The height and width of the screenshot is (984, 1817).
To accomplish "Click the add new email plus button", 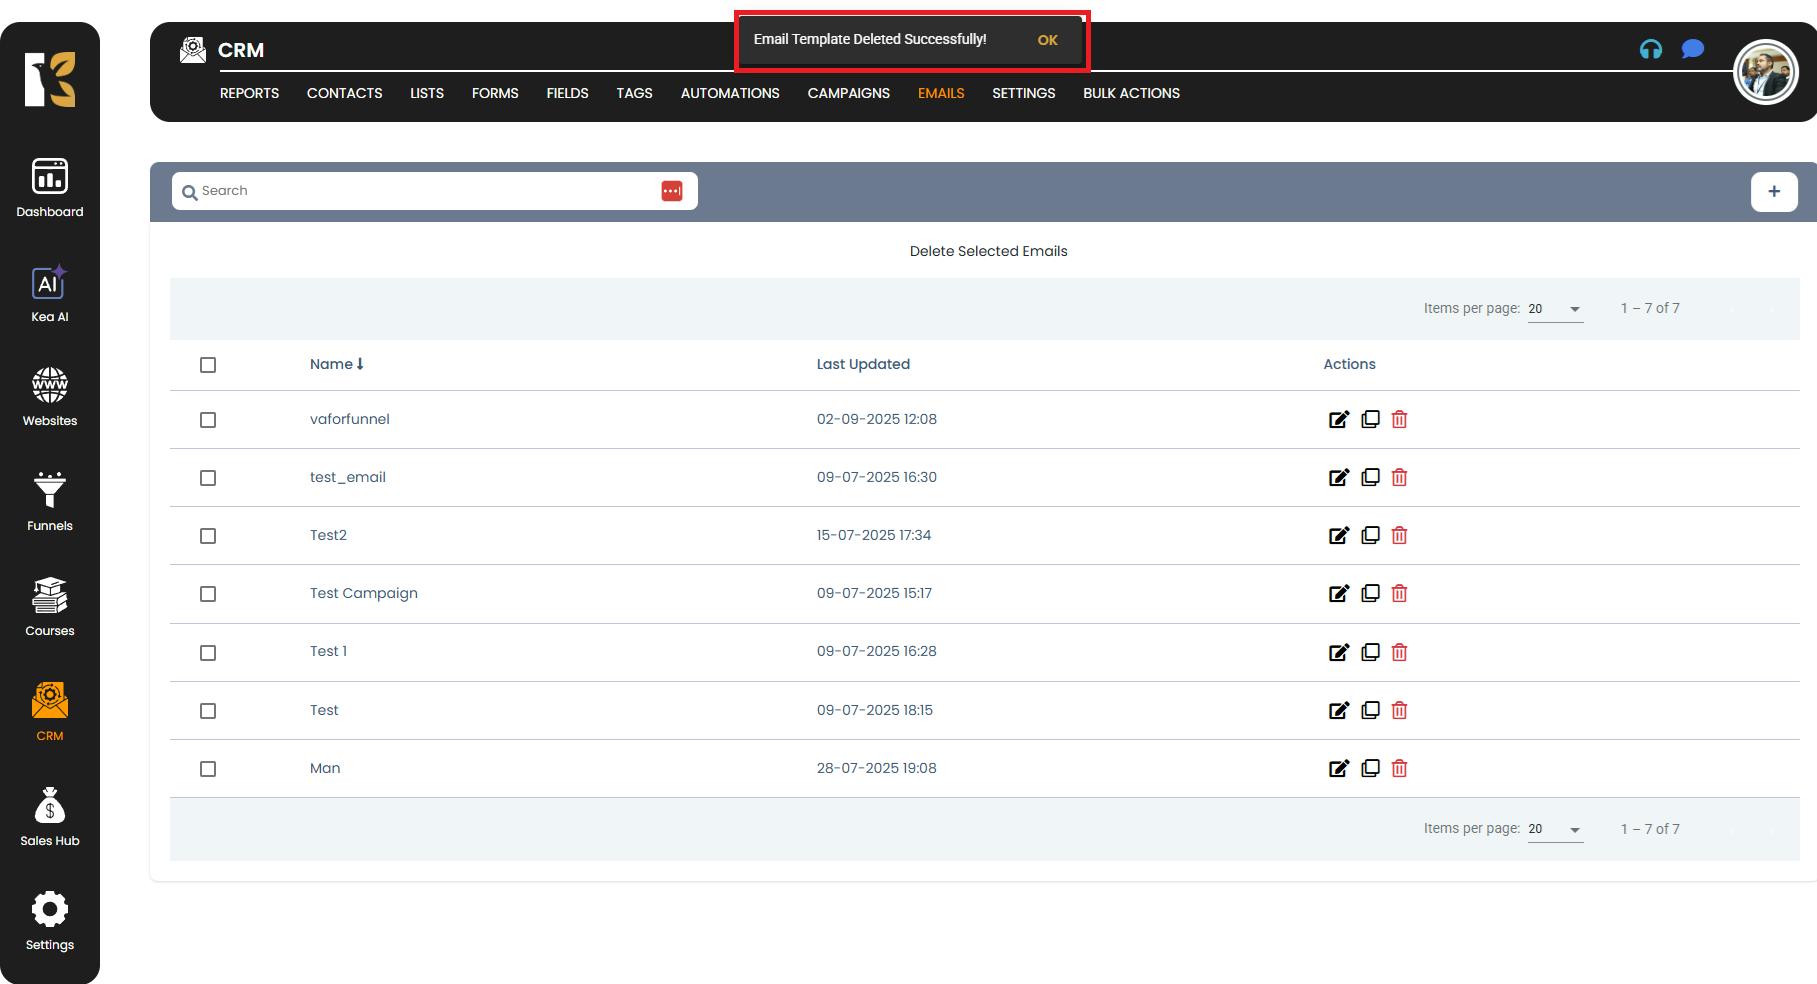I will coord(1773,192).
